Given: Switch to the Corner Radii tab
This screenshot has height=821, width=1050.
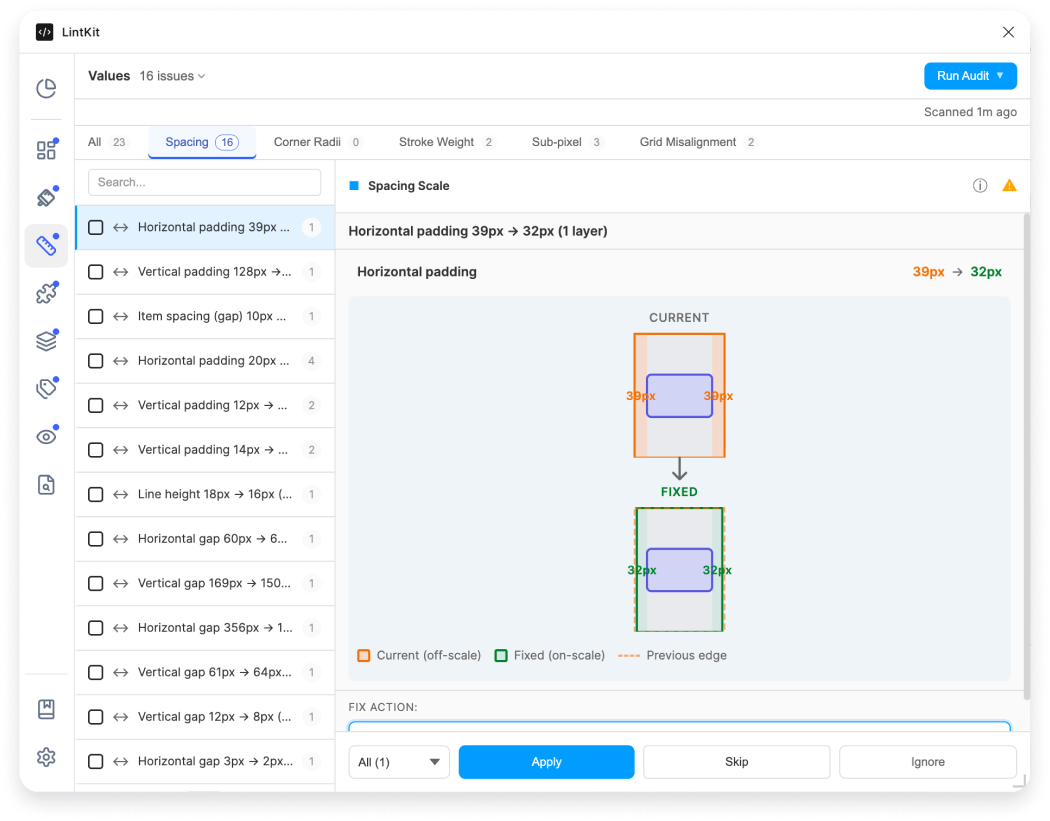Looking at the screenshot, I should pyautogui.click(x=317, y=142).
